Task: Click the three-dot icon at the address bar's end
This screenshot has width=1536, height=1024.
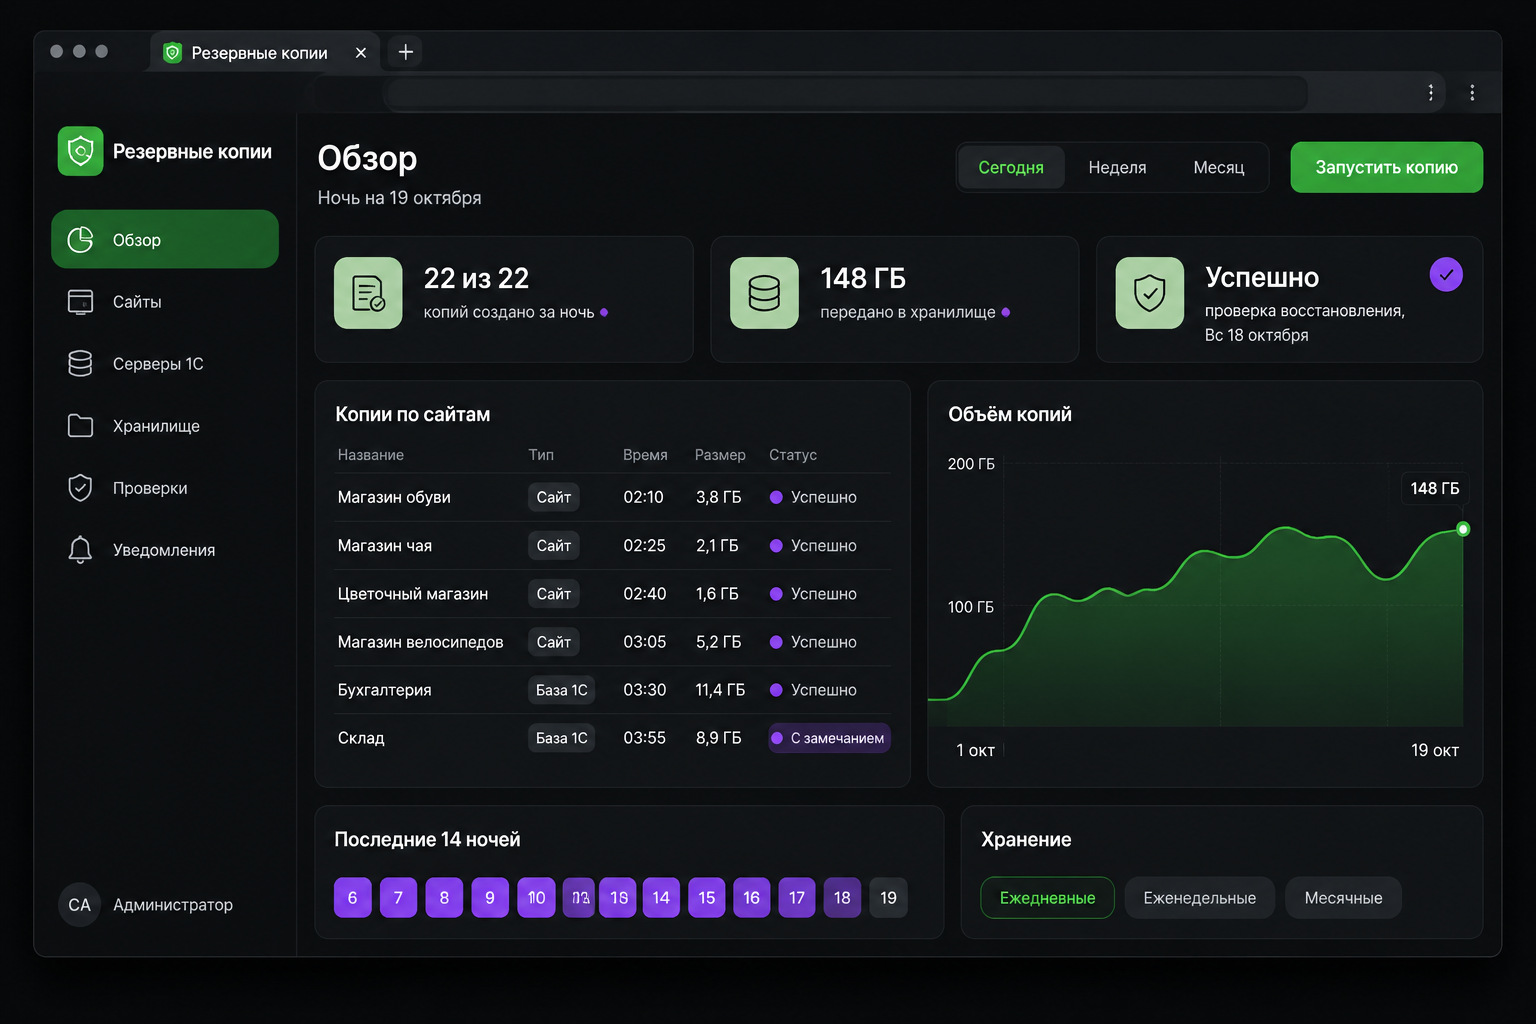Action: point(1431,93)
